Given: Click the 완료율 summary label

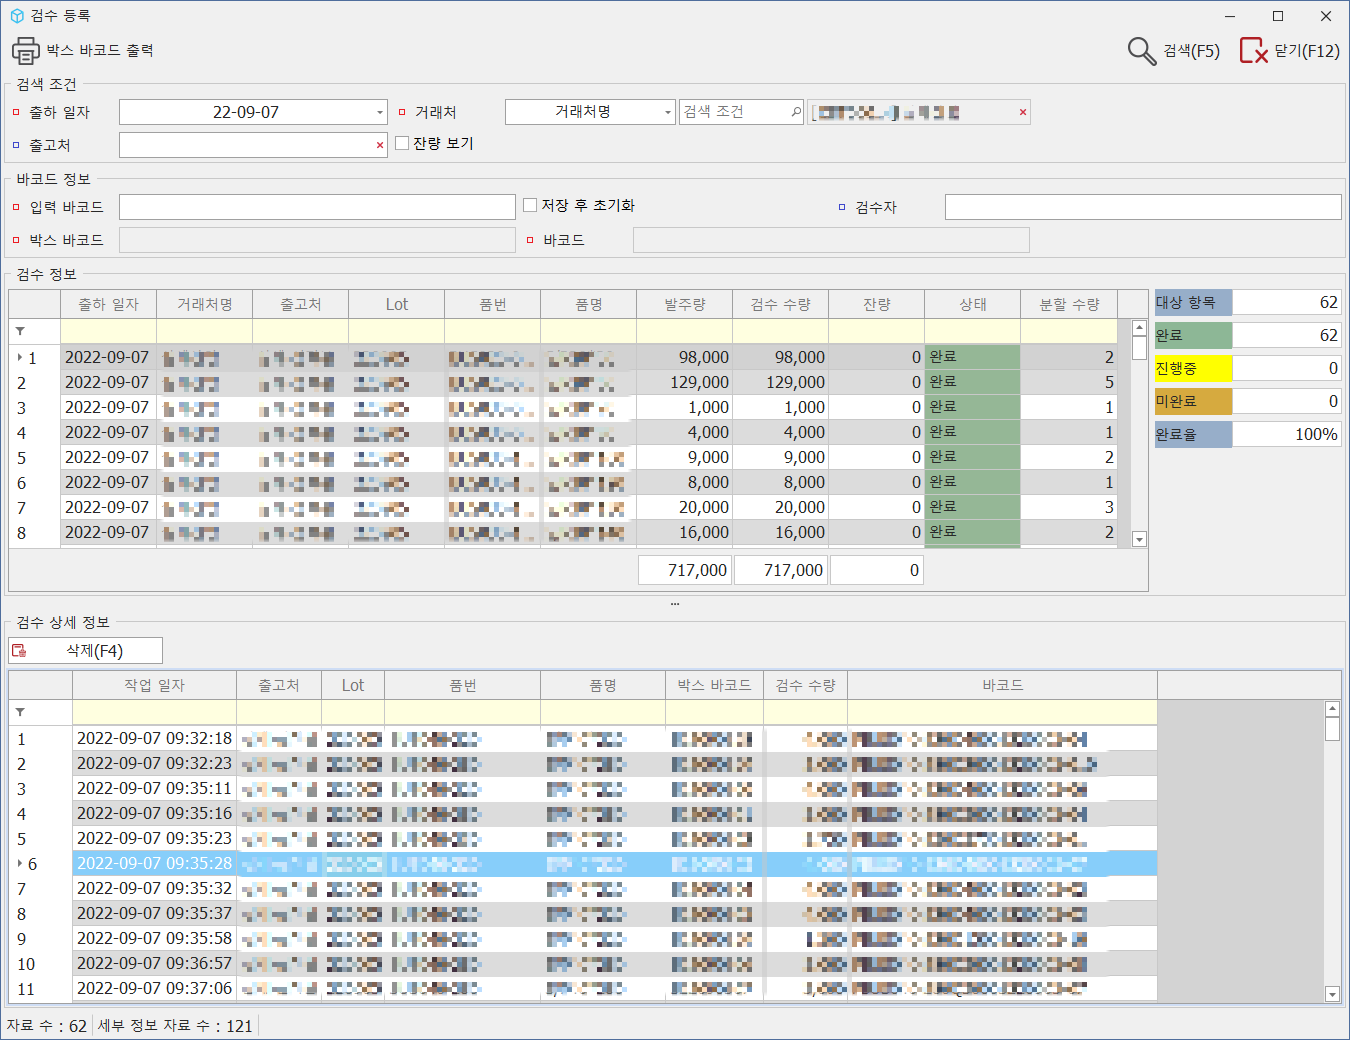Looking at the screenshot, I should tap(1193, 434).
